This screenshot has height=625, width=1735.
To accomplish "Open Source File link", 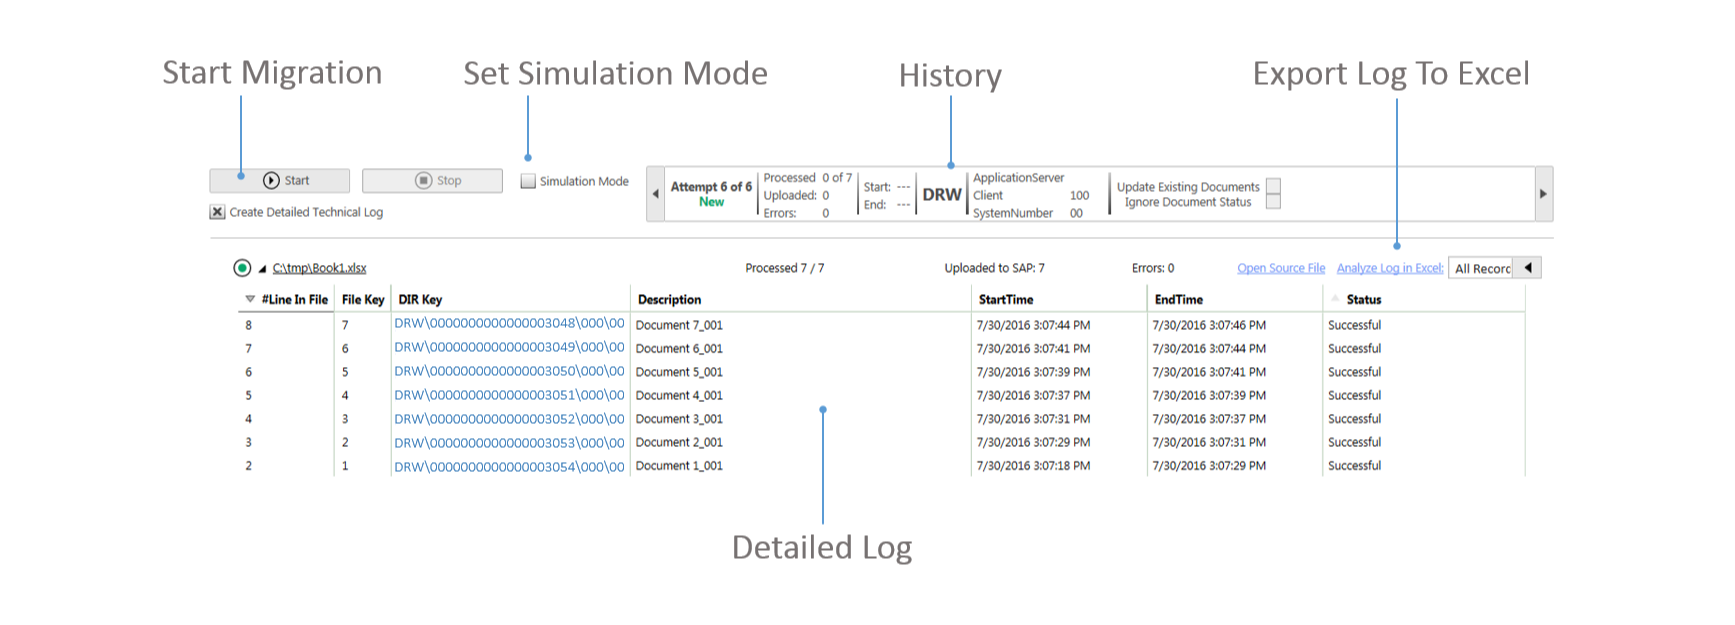I will (1281, 268).
